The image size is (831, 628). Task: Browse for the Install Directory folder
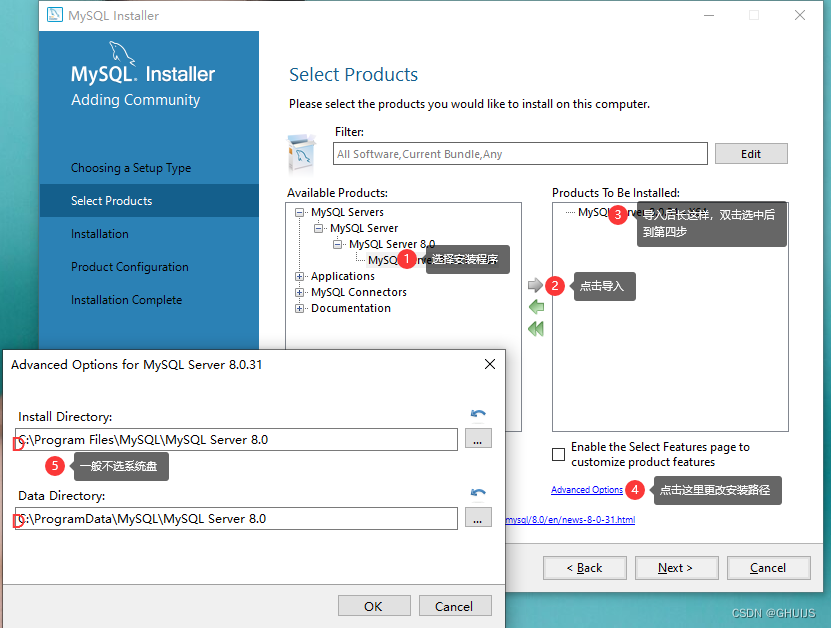tap(478, 438)
